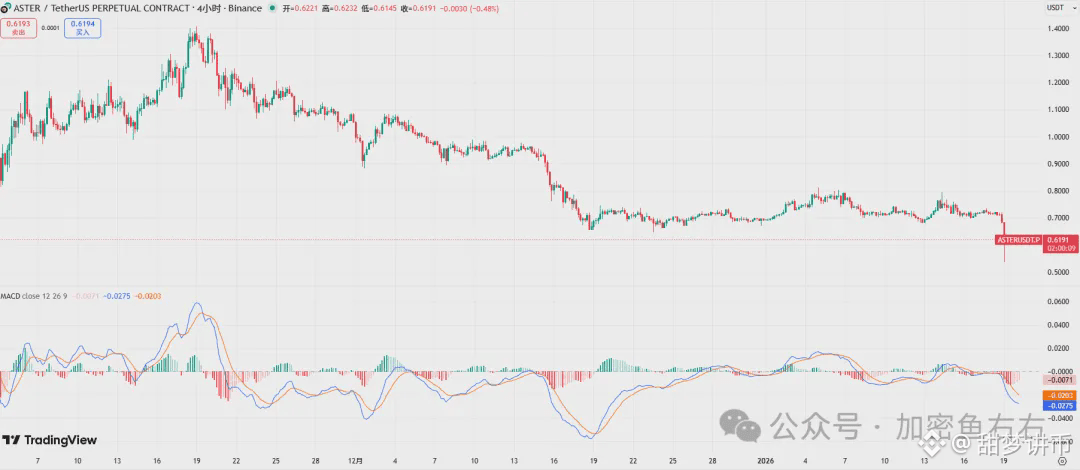Viewport: 1080px width, 470px height.
Task: Click the ASTER coin logo icon
Action: (x=6, y=9)
